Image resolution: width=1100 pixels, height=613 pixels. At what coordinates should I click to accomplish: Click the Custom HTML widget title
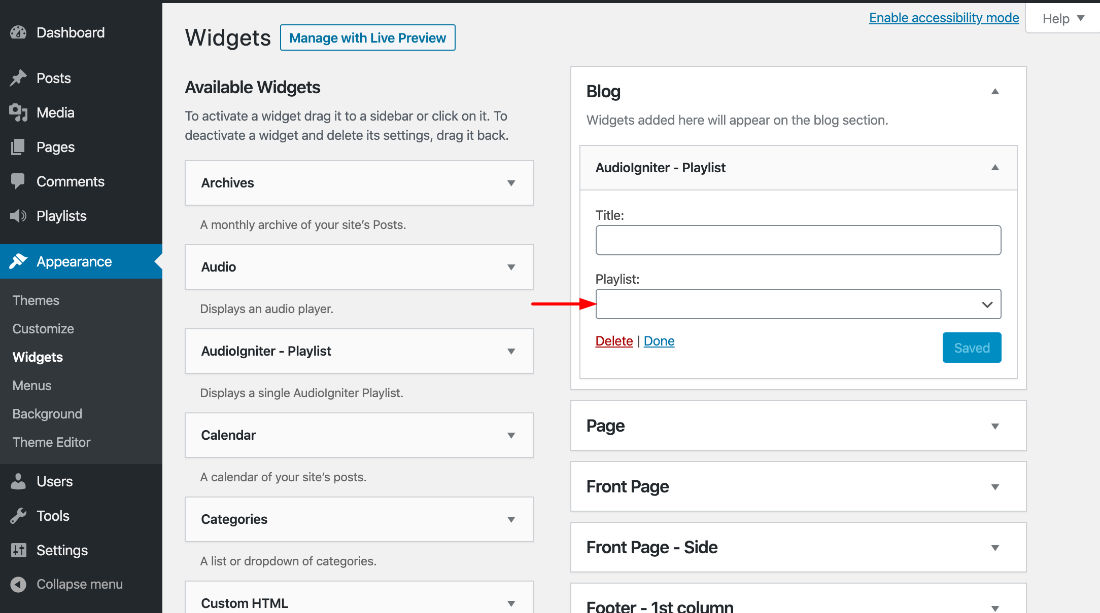pyautogui.click(x=244, y=603)
